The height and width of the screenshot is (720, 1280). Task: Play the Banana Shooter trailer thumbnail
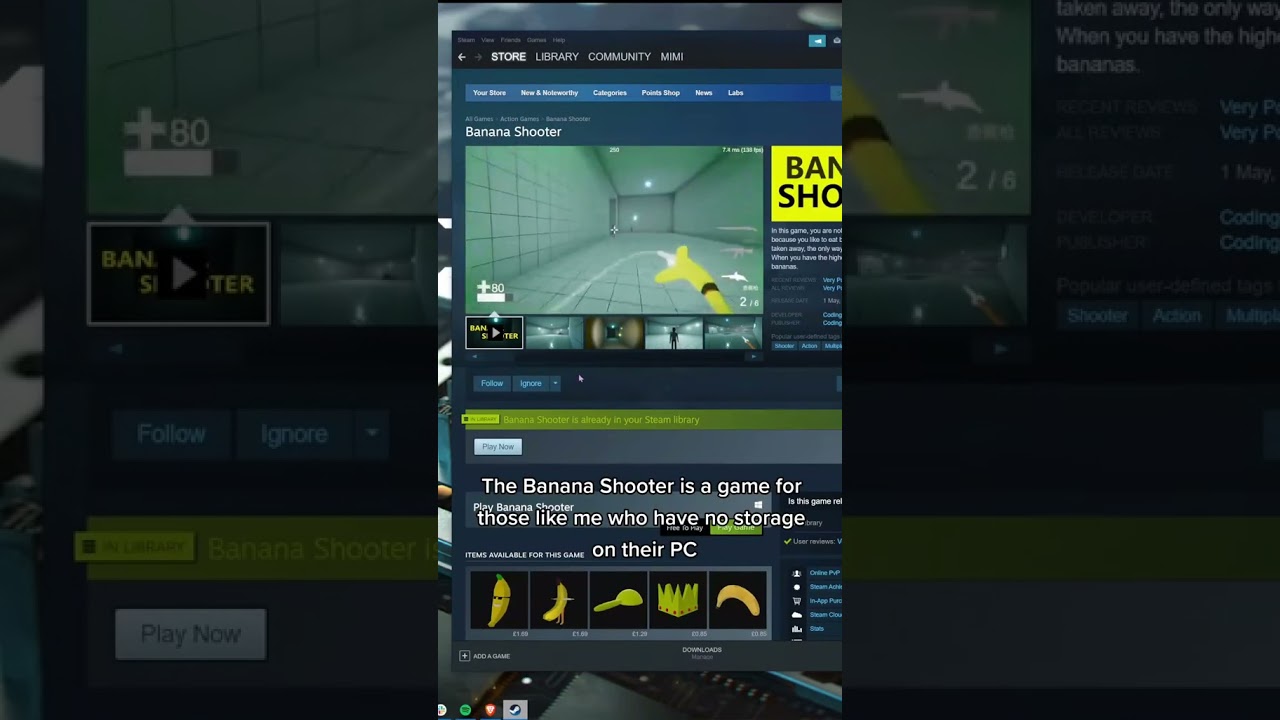coord(494,333)
